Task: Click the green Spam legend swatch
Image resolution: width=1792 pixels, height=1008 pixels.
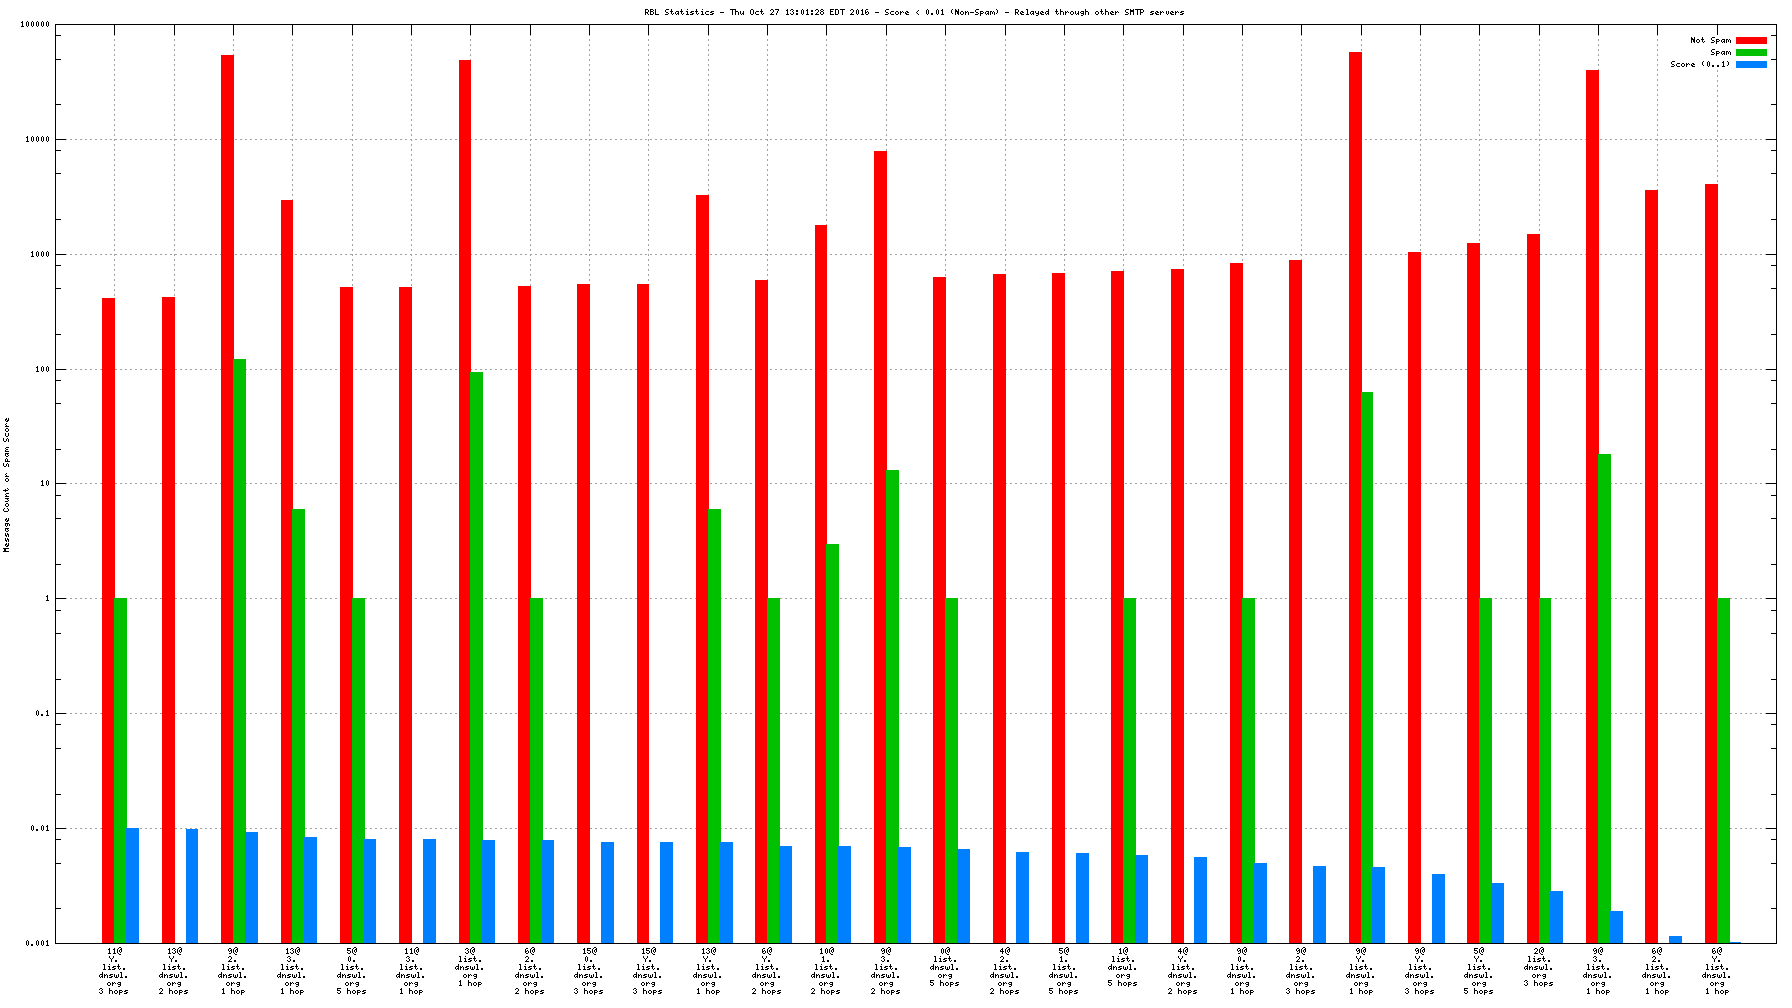Action: point(1751,52)
